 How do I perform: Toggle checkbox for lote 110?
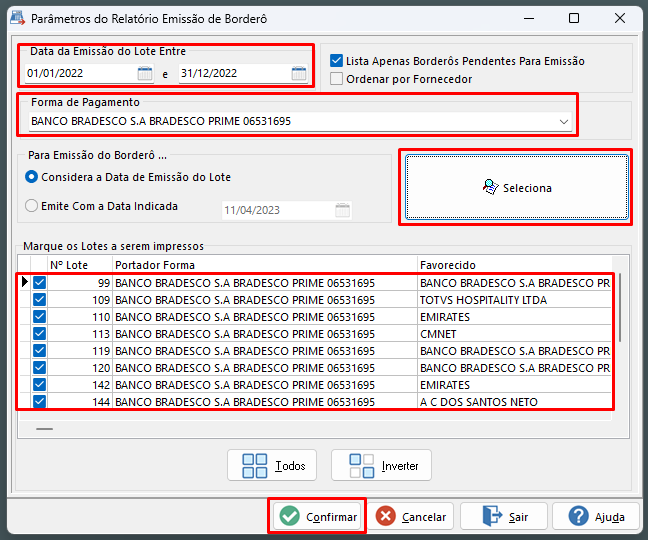[x=40, y=316]
